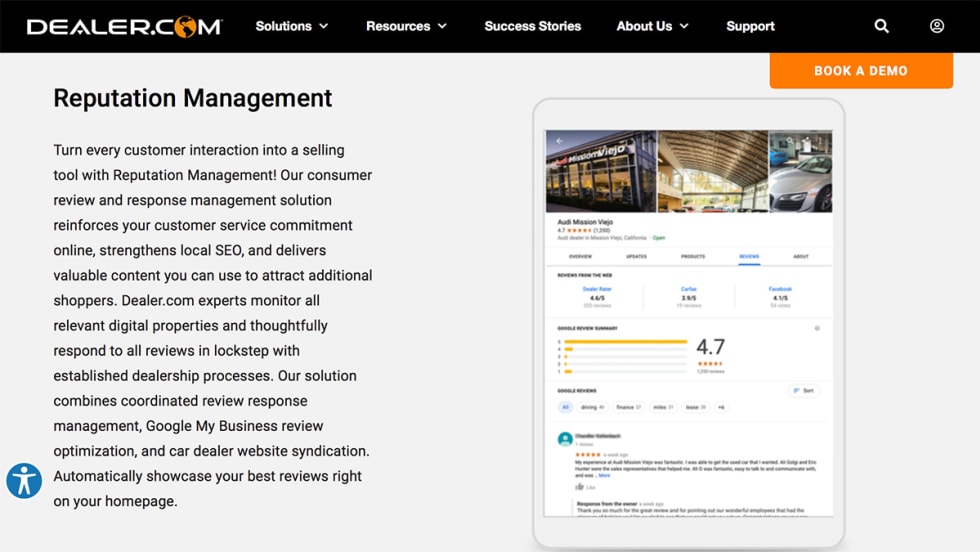Open the user account icon
The height and width of the screenshot is (552, 980).
pos(937,26)
